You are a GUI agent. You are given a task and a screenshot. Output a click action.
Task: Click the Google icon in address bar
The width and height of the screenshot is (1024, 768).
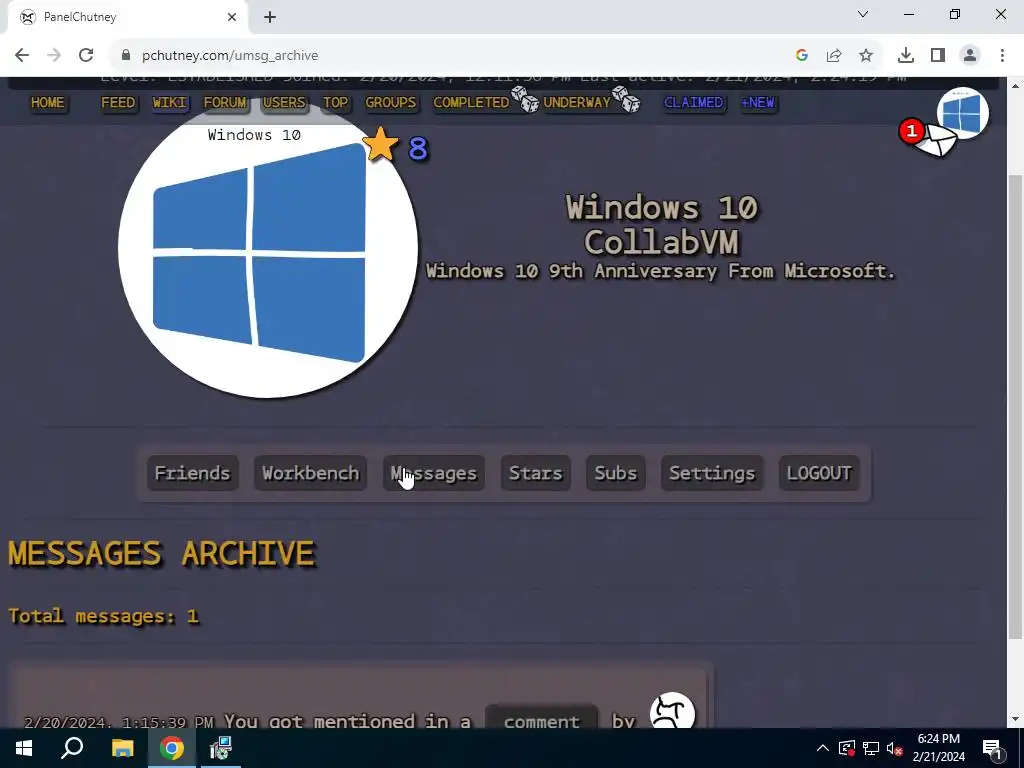[x=802, y=56]
